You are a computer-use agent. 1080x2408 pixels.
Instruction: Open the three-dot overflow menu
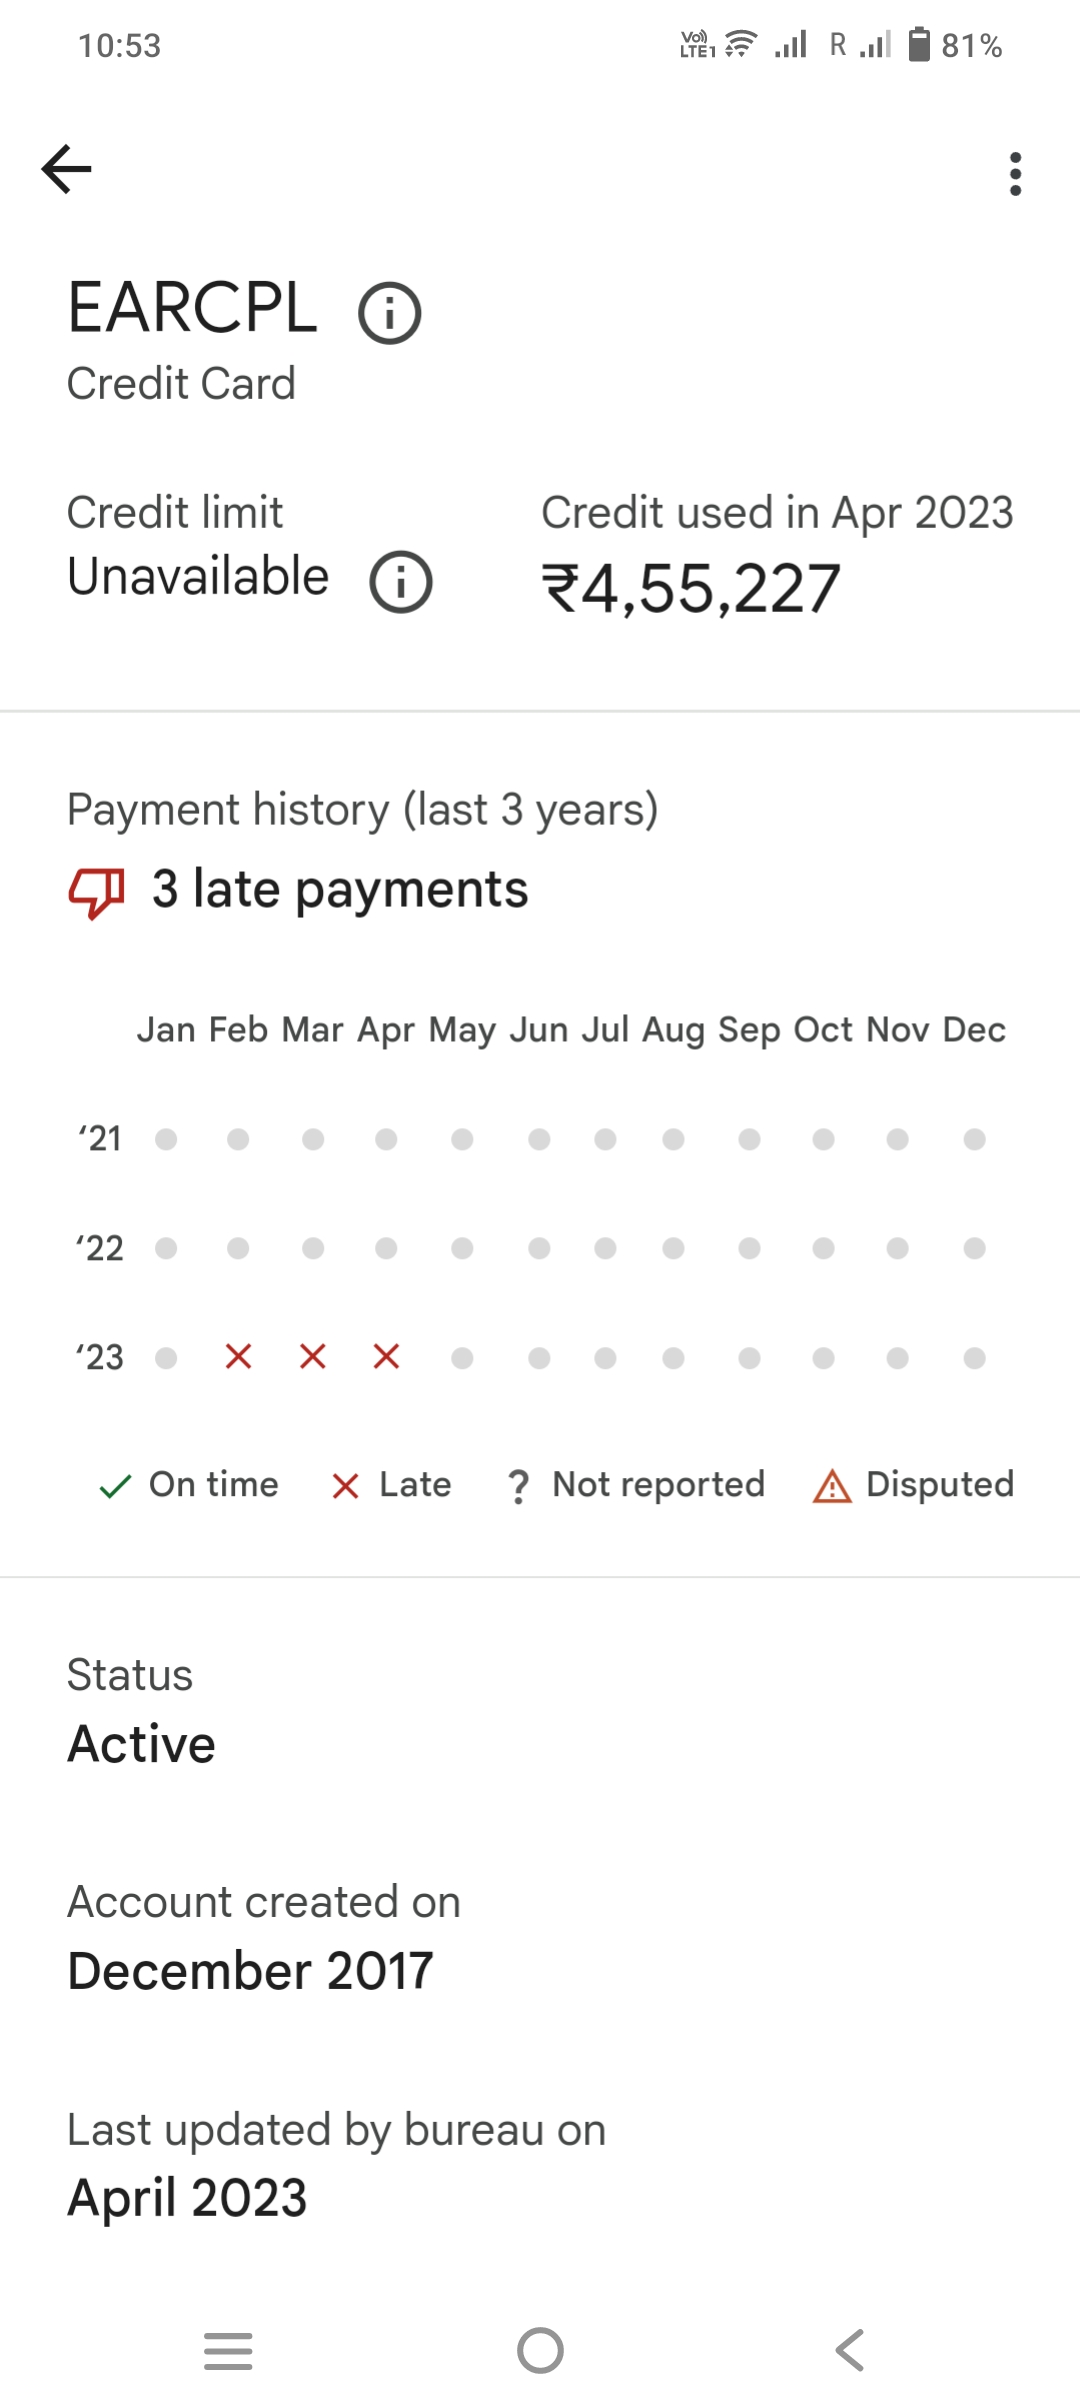click(x=1015, y=174)
